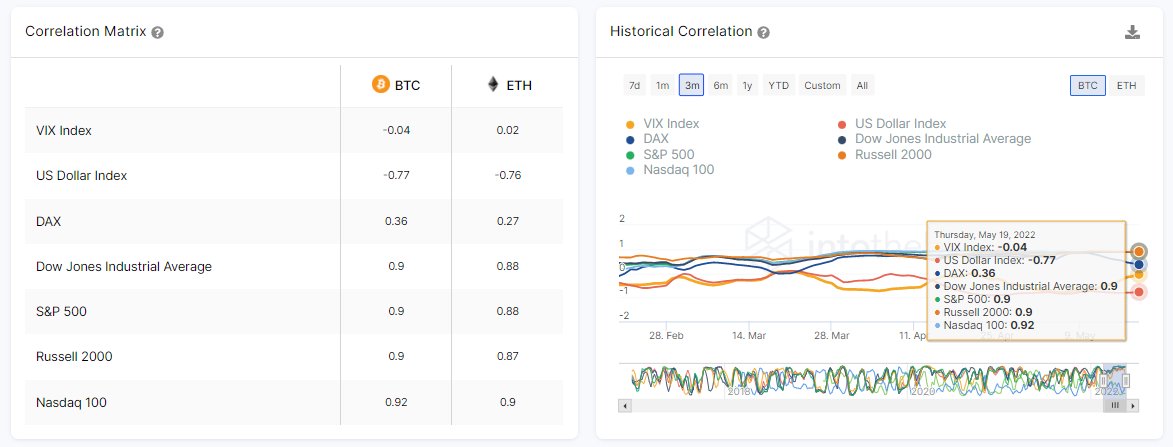Click the navigator left range handle
Viewport: 1173px width, 447px height.
click(x=1103, y=380)
